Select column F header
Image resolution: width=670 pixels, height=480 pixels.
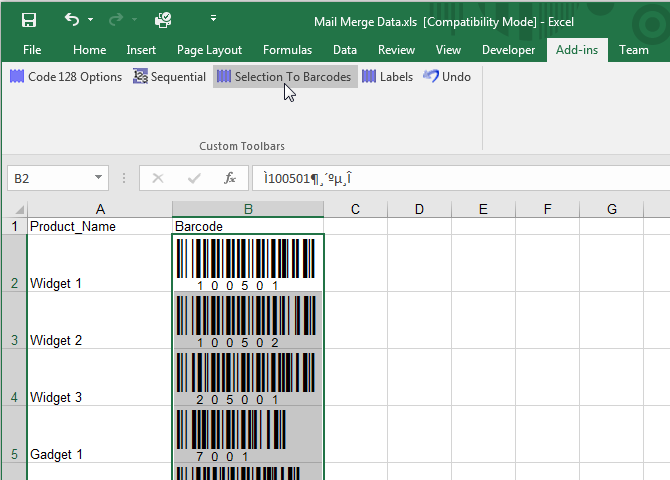click(547, 209)
